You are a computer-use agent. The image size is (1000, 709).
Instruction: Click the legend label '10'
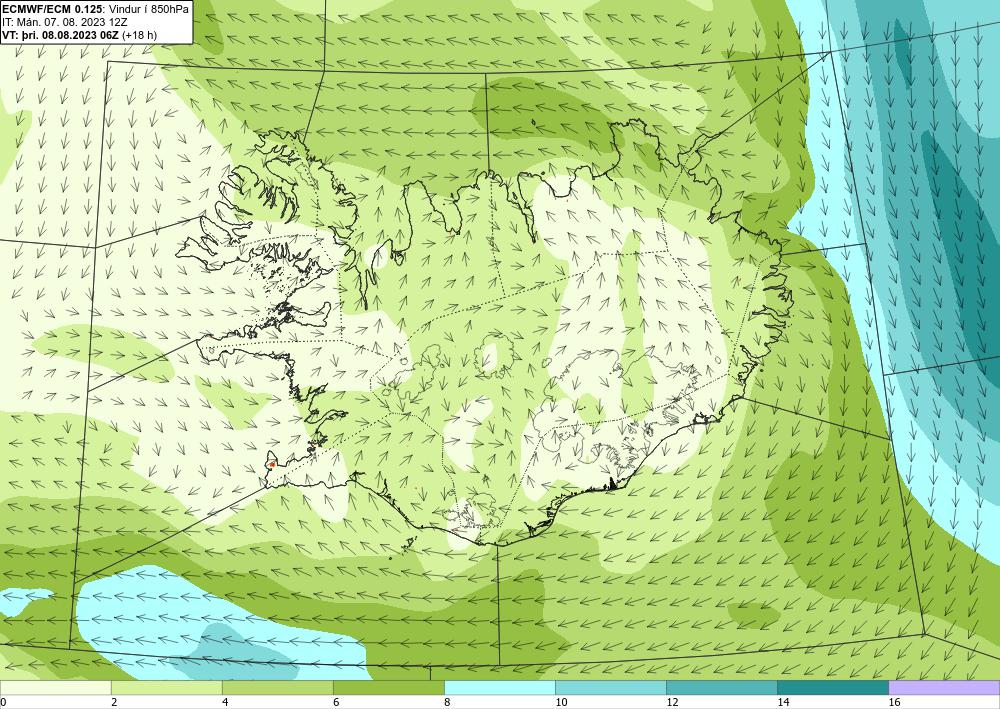click(x=561, y=702)
